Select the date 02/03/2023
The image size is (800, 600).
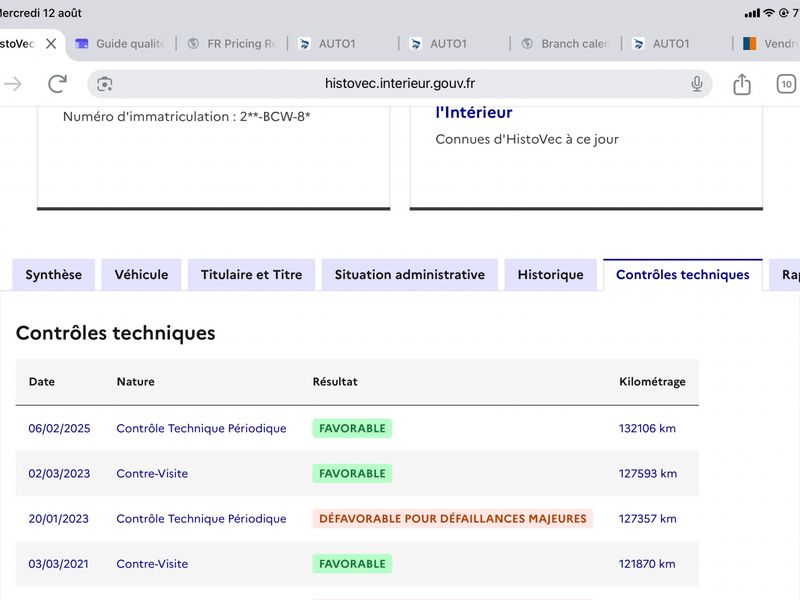[59, 473]
